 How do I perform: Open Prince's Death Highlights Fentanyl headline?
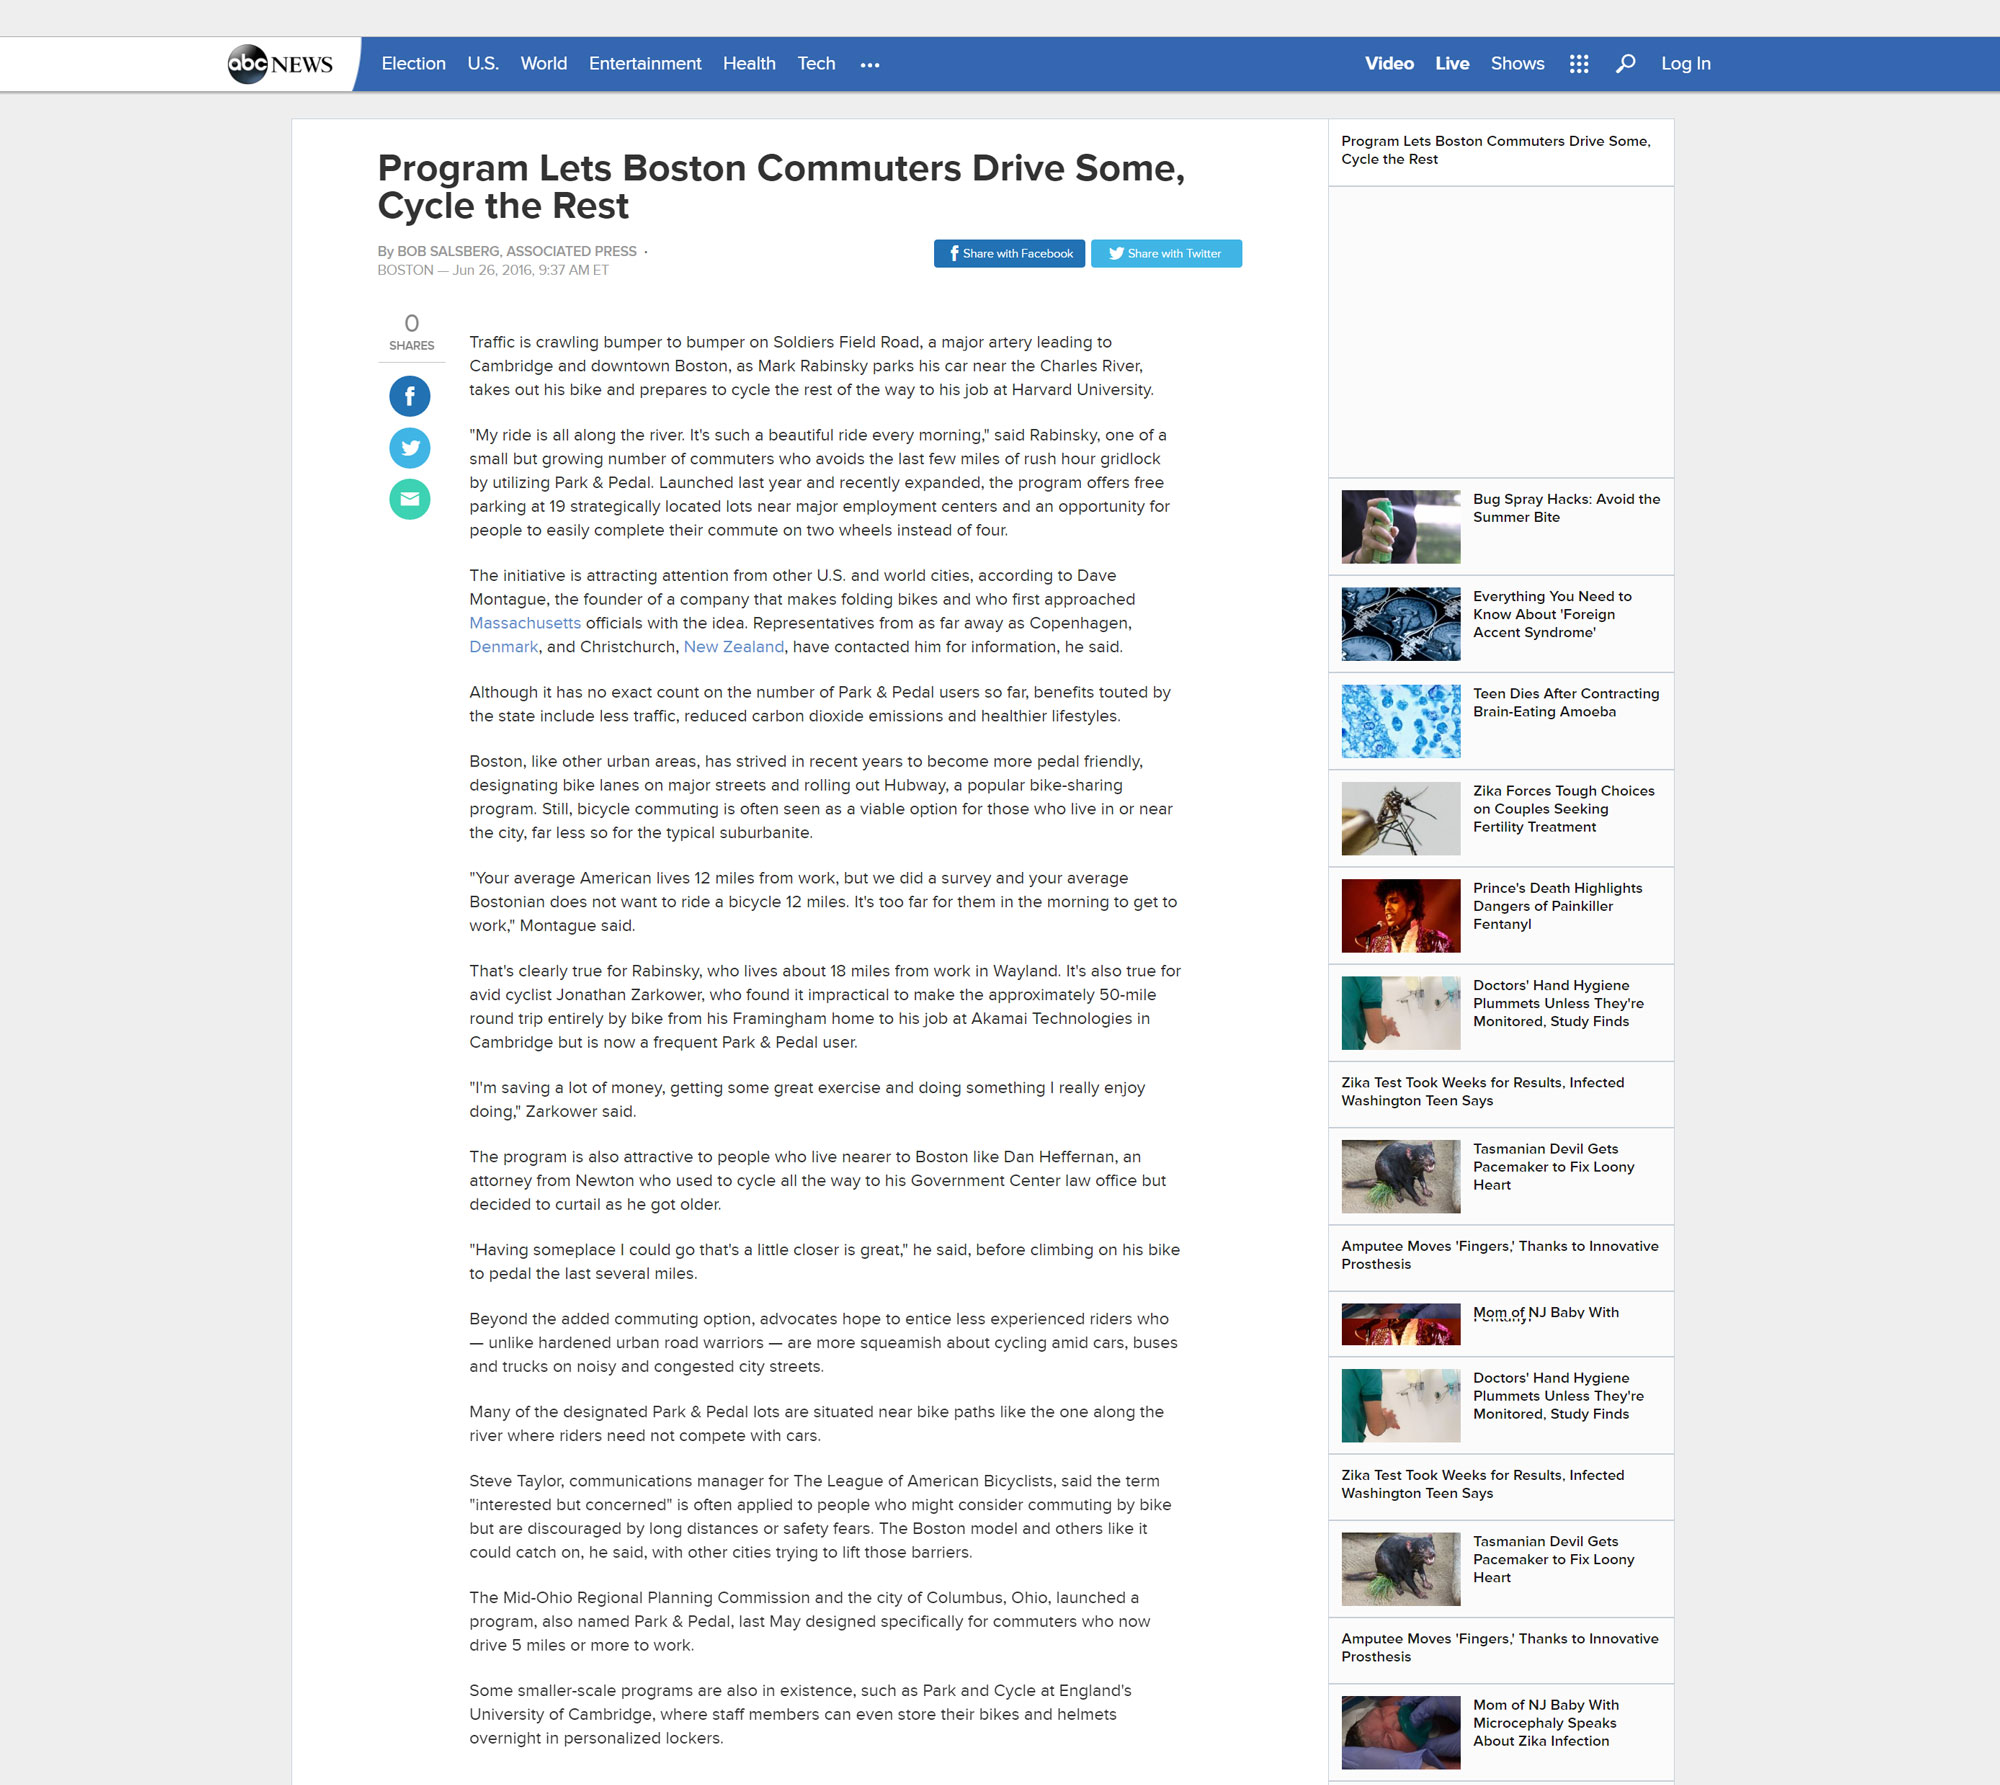(1558, 906)
